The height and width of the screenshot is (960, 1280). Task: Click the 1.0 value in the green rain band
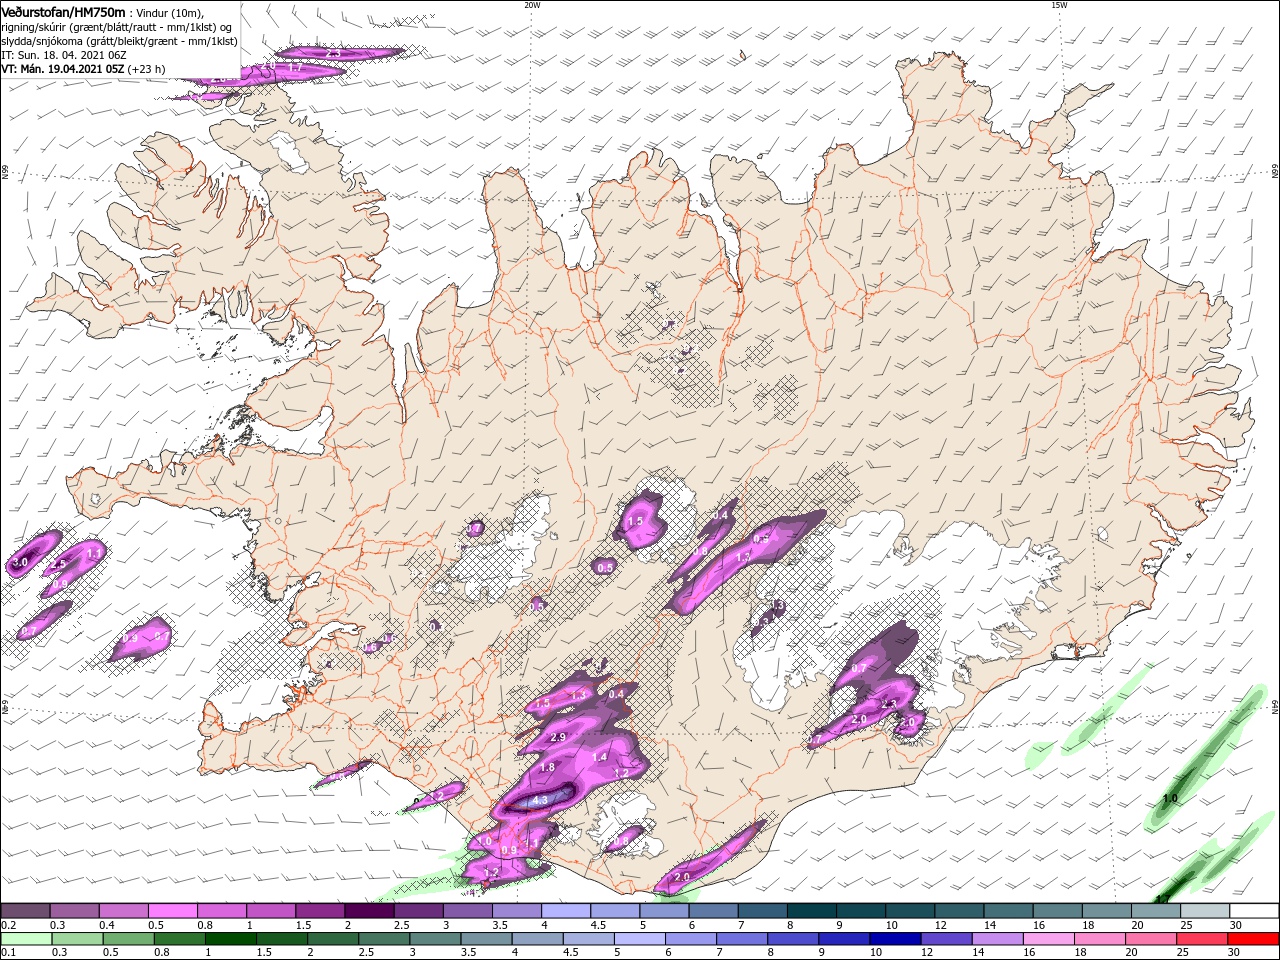pos(1170,799)
